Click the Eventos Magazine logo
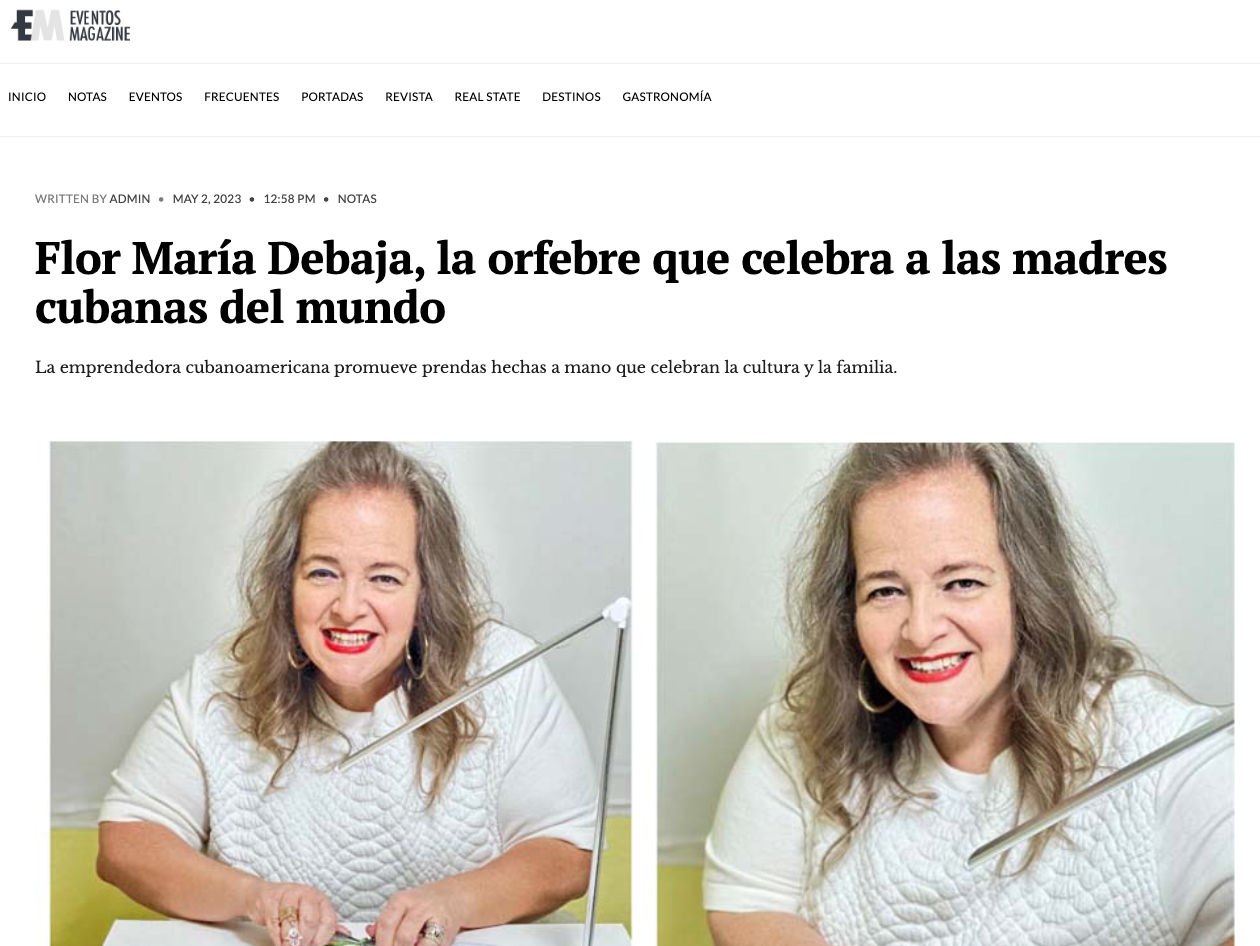 (71, 26)
